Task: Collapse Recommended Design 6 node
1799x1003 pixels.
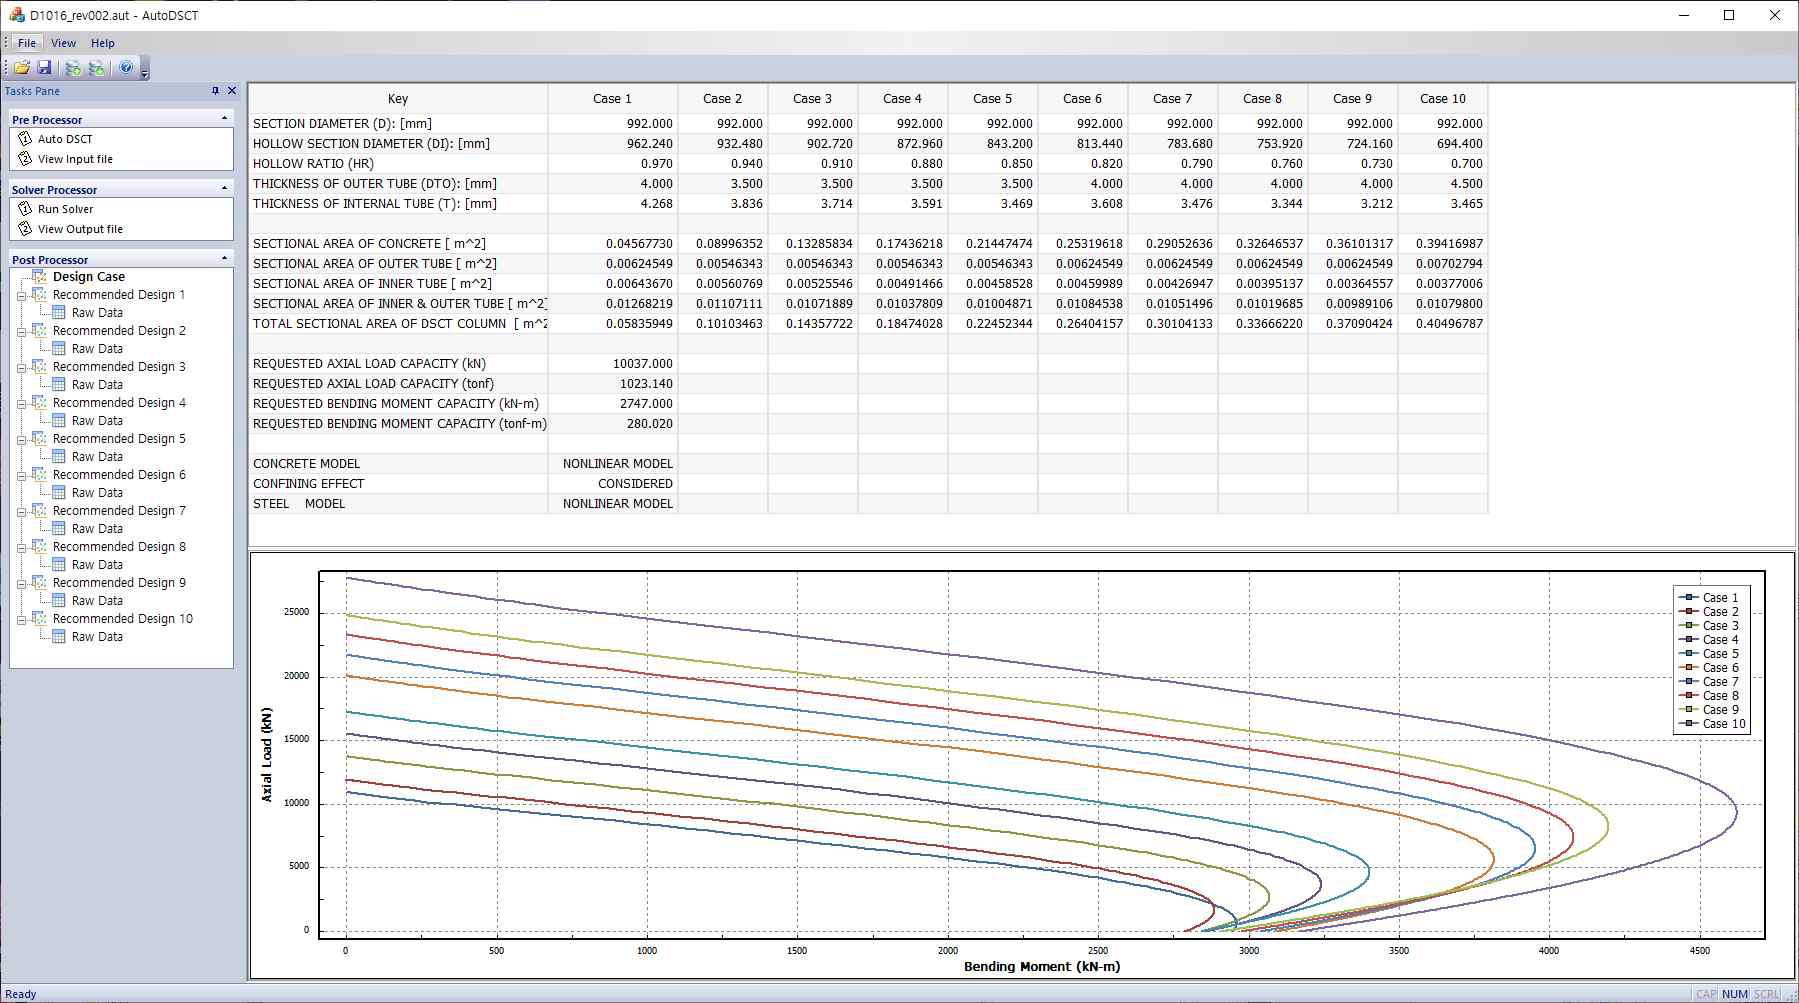Action: [x=21, y=475]
